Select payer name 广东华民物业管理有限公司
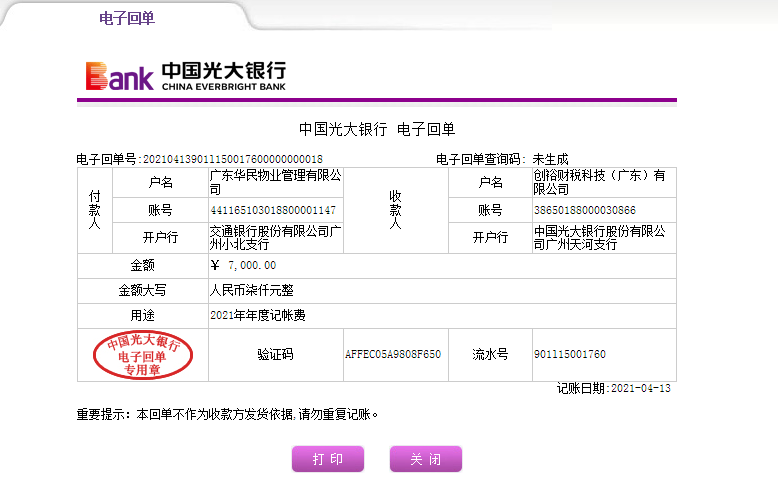This screenshot has width=778, height=503. click(x=275, y=182)
